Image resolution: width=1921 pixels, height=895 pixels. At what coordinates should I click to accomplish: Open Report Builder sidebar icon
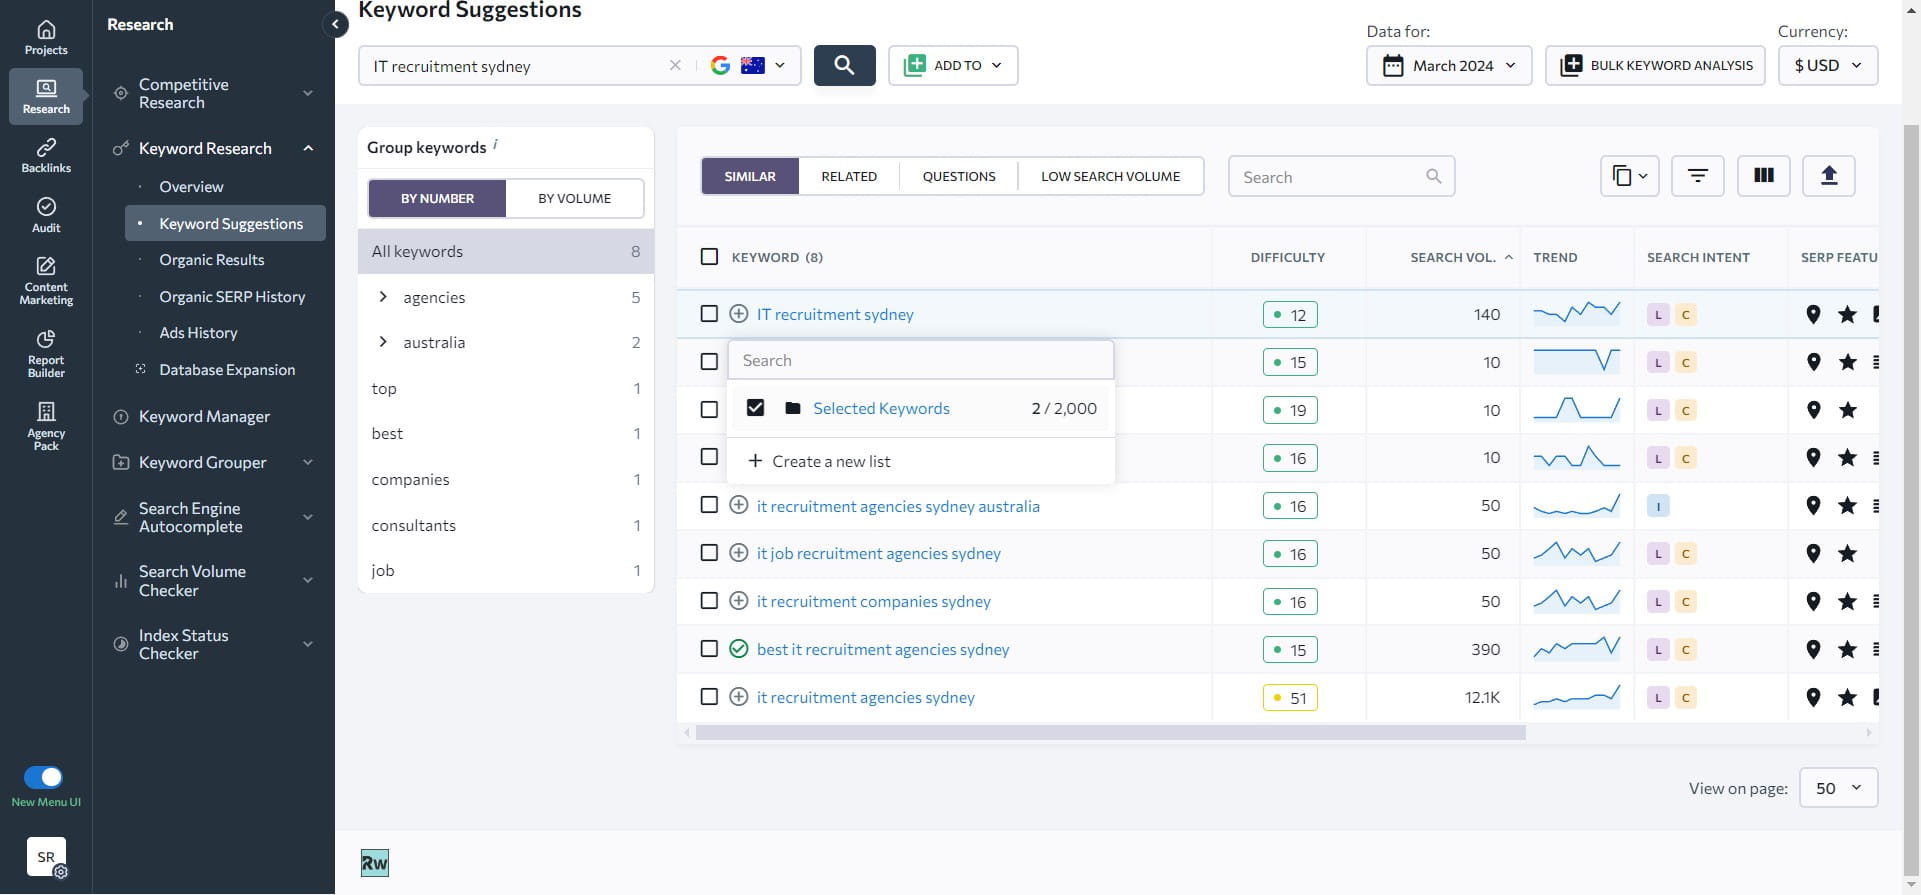click(46, 353)
